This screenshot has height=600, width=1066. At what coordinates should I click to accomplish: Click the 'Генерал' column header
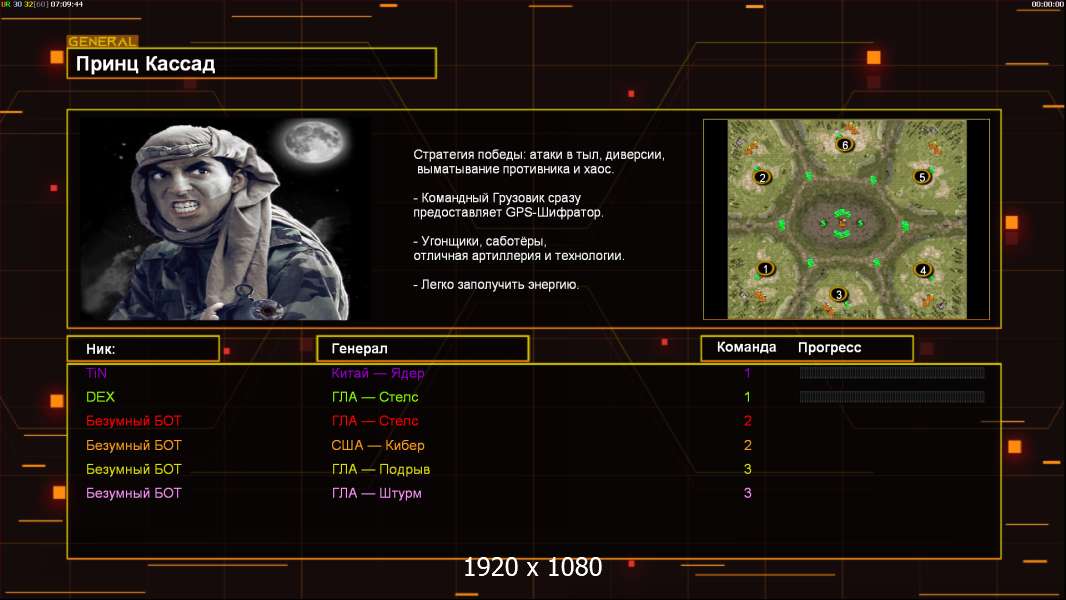point(422,349)
